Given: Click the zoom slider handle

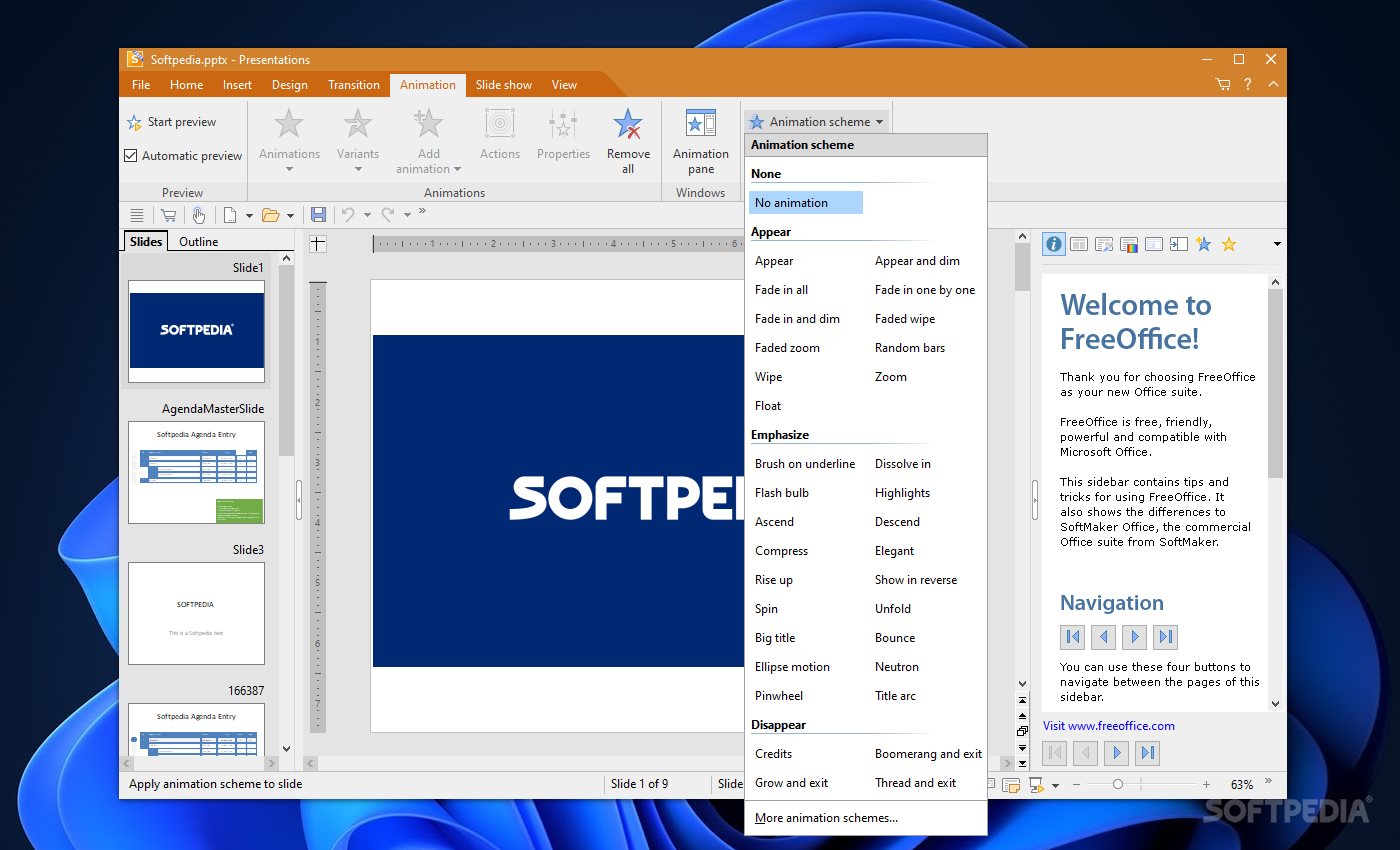Looking at the screenshot, I should [x=1118, y=785].
